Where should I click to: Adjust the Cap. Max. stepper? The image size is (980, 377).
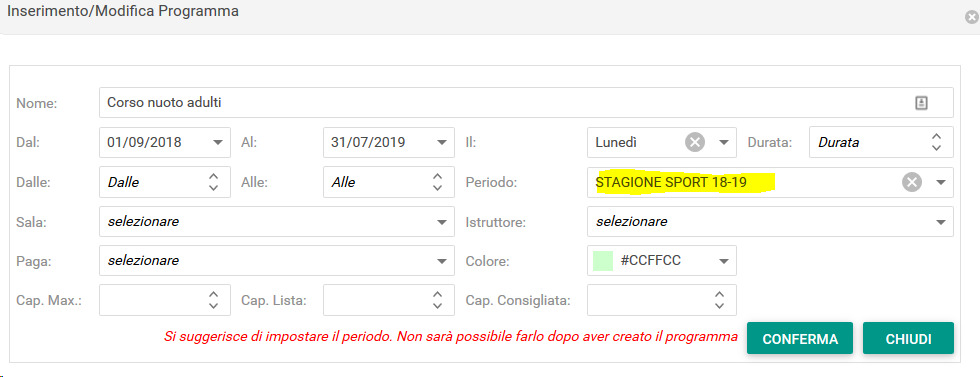[213, 300]
